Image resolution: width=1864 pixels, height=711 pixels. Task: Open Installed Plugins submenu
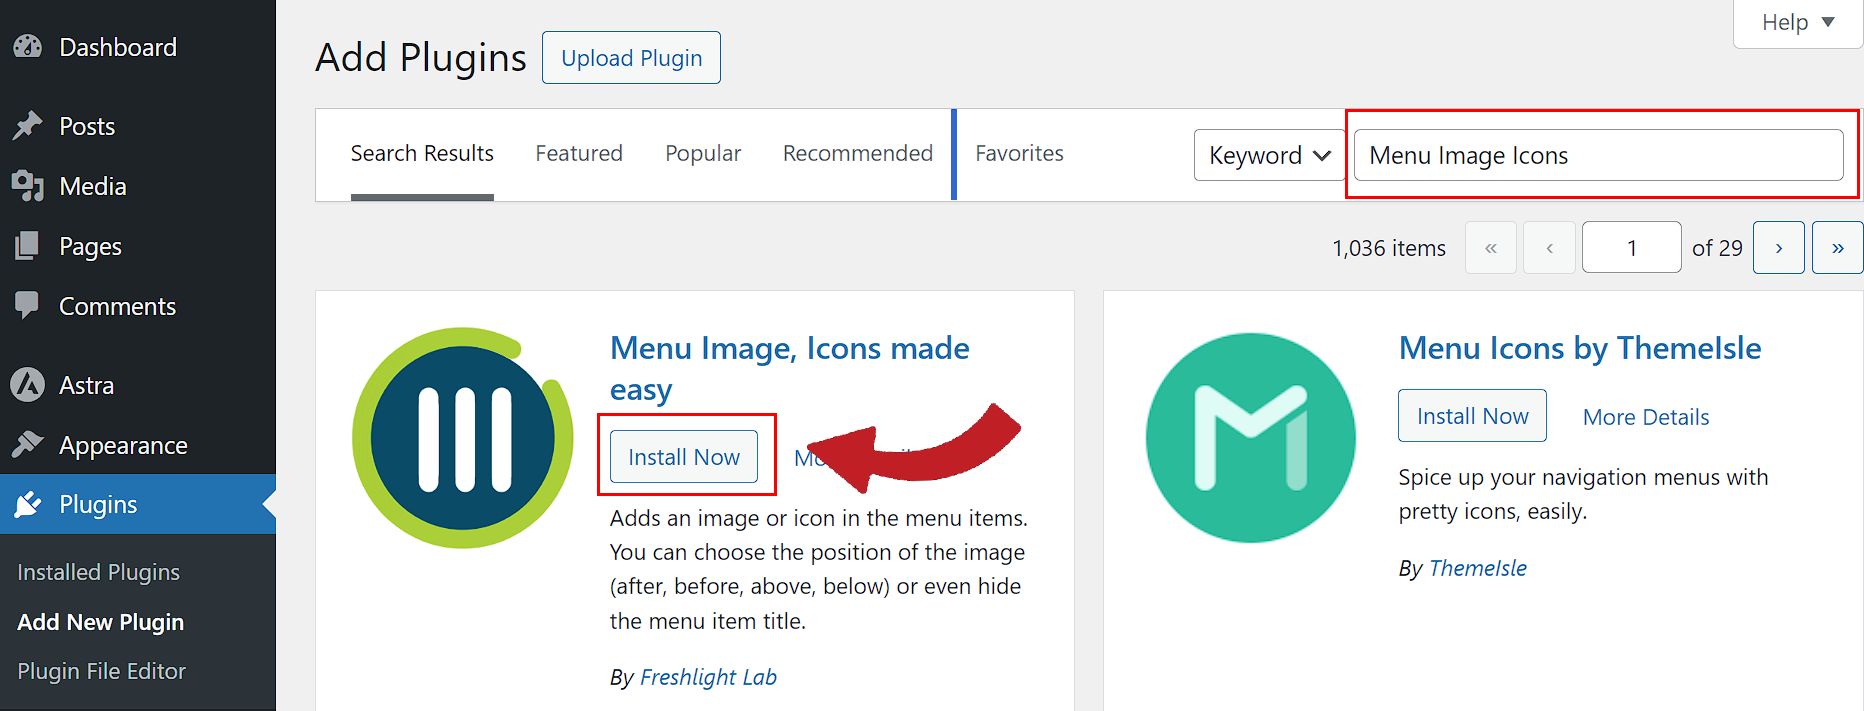tap(99, 572)
